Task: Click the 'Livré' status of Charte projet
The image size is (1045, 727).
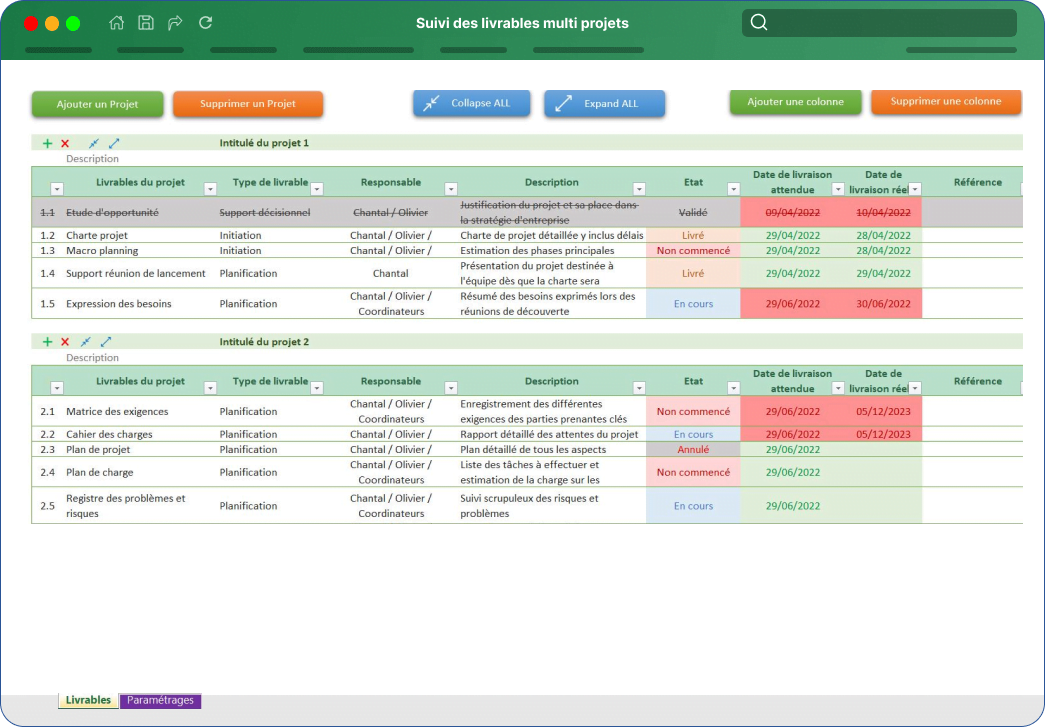Action: click(x=693, y=235)
